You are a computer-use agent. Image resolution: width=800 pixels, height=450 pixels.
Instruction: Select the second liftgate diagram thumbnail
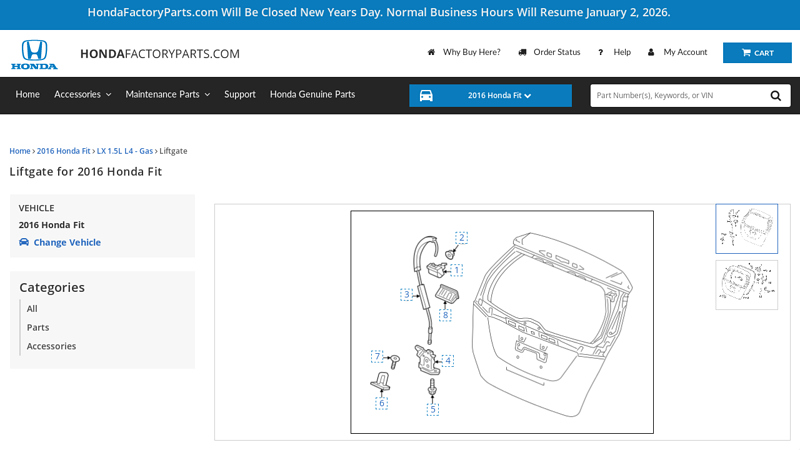coord(746,285)
